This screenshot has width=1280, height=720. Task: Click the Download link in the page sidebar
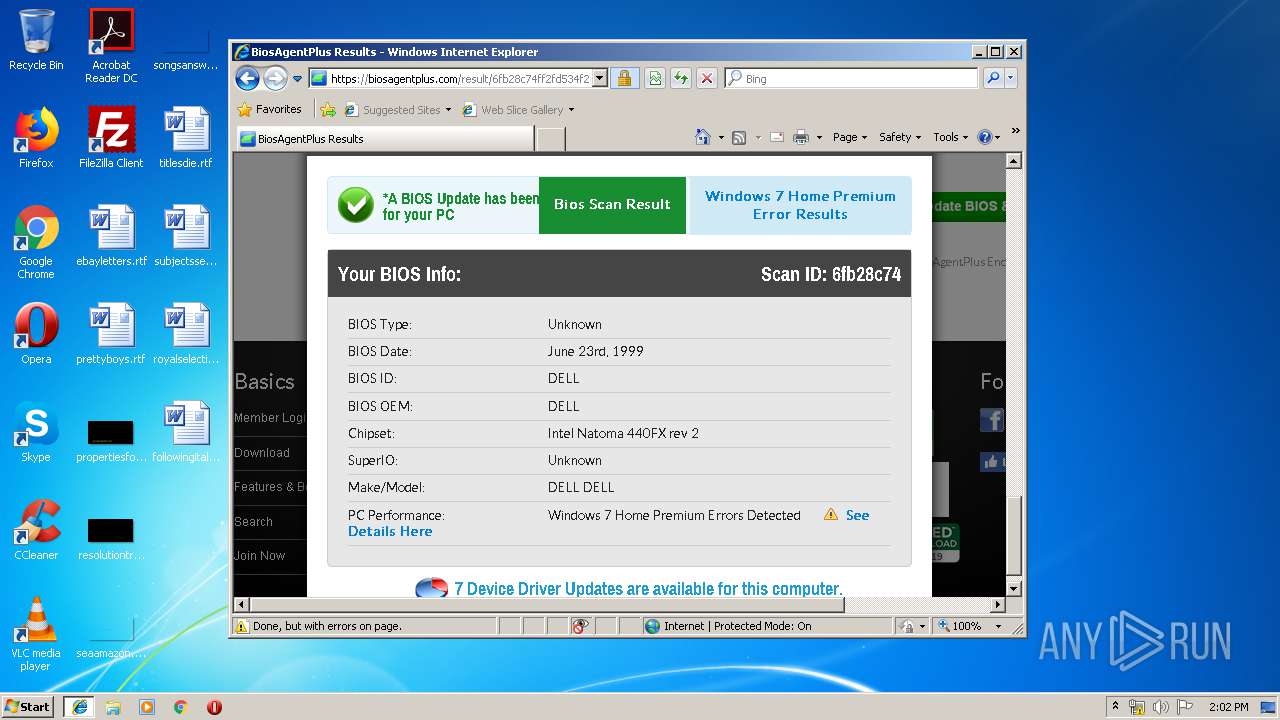coord(262,452)
